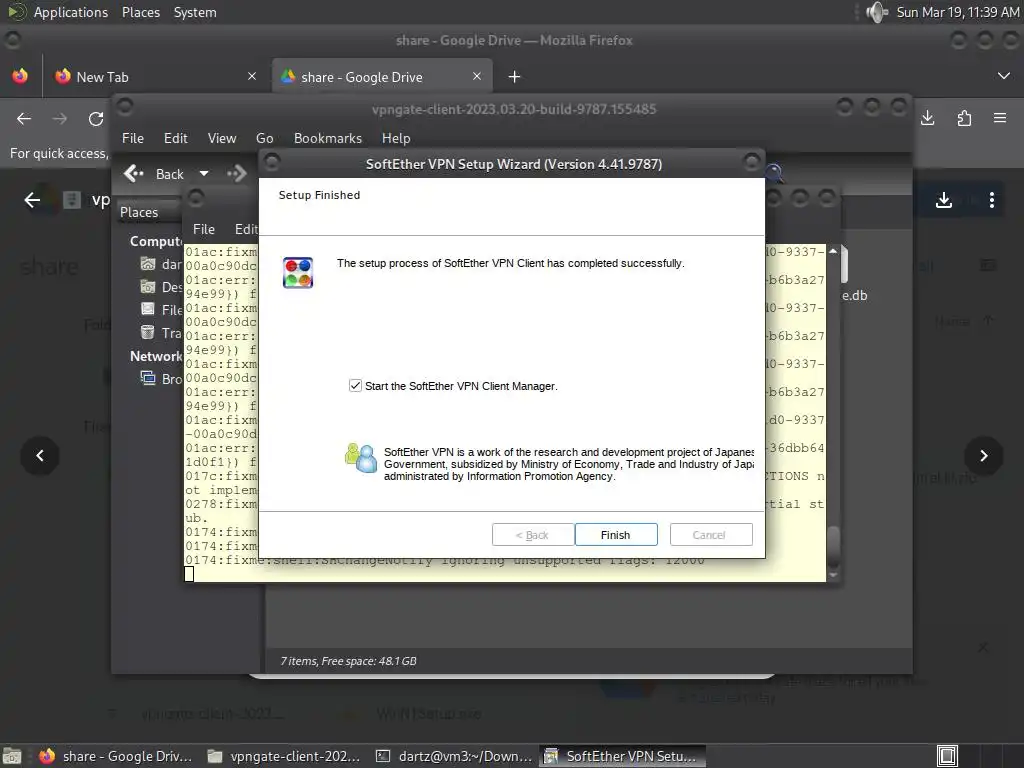Go to the previous file in the Drive preview
The image size is (1024, 768).
40,455
